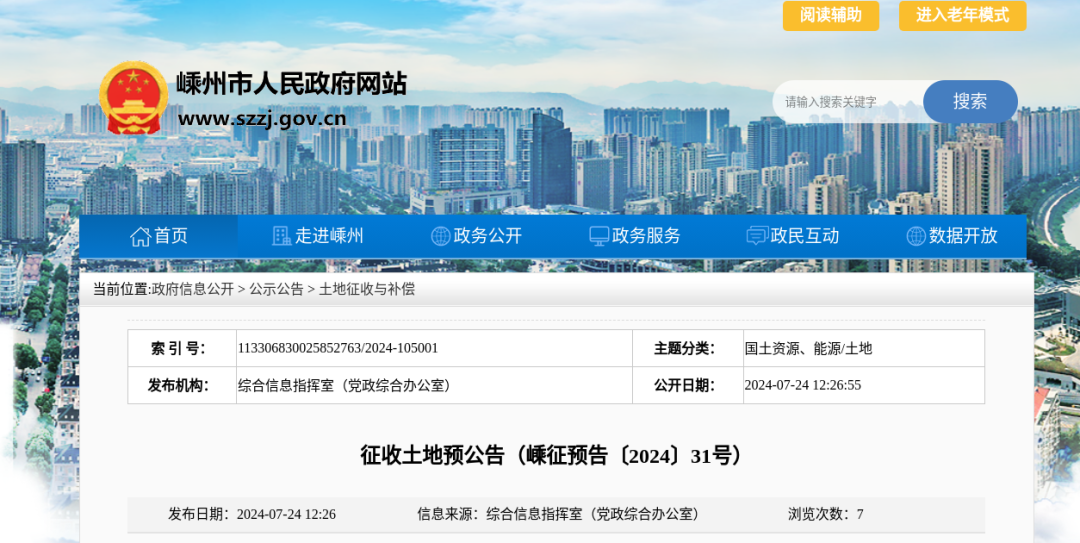The height and width of the screenshot is (543, 1080).
Task: Open the 走进嵊州 navigation menu
Action: pyautogui.click(x=329, y=236)
